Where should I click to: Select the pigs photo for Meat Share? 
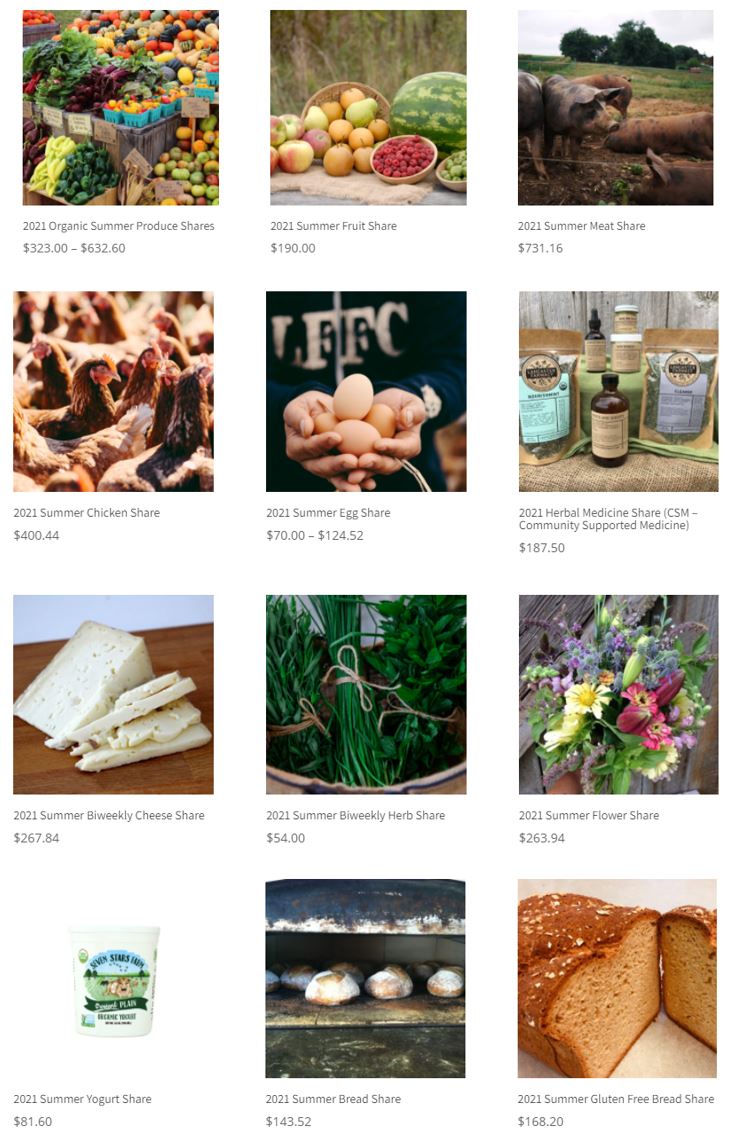616,108
